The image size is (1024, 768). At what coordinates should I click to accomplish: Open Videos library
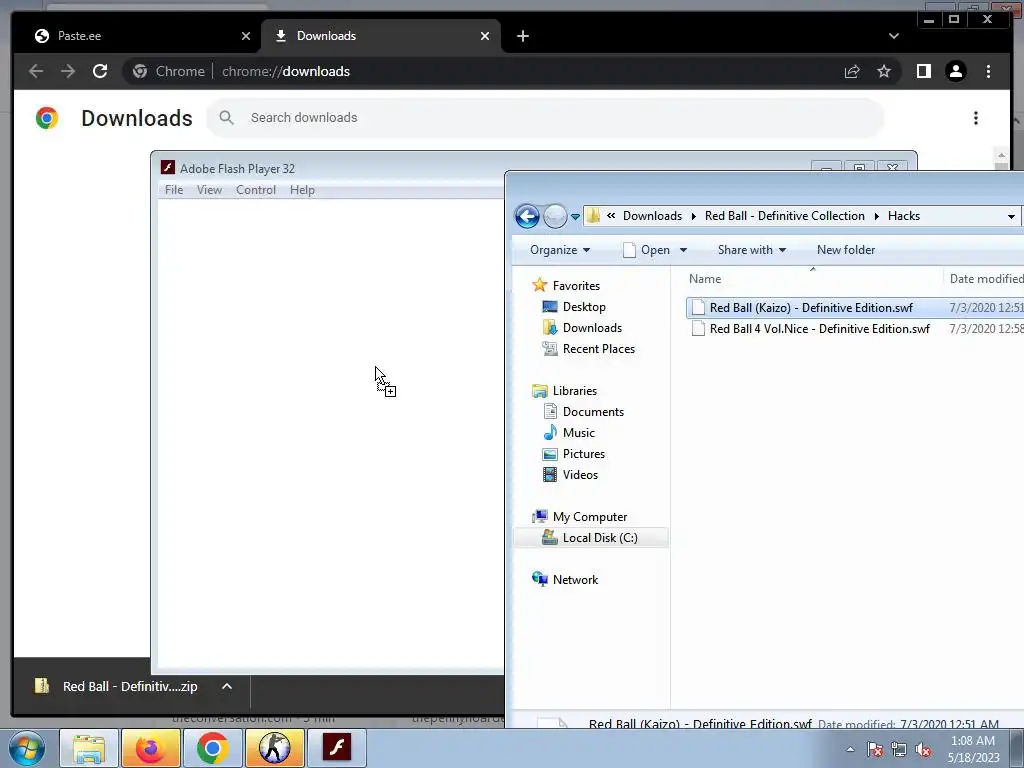580,475
